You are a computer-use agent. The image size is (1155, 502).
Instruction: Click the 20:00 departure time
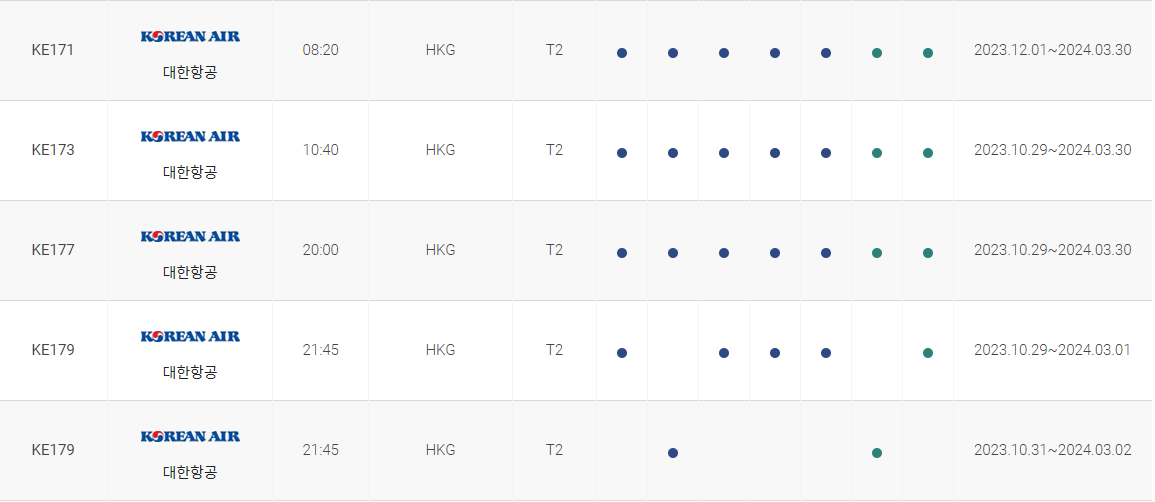[320, 250]
